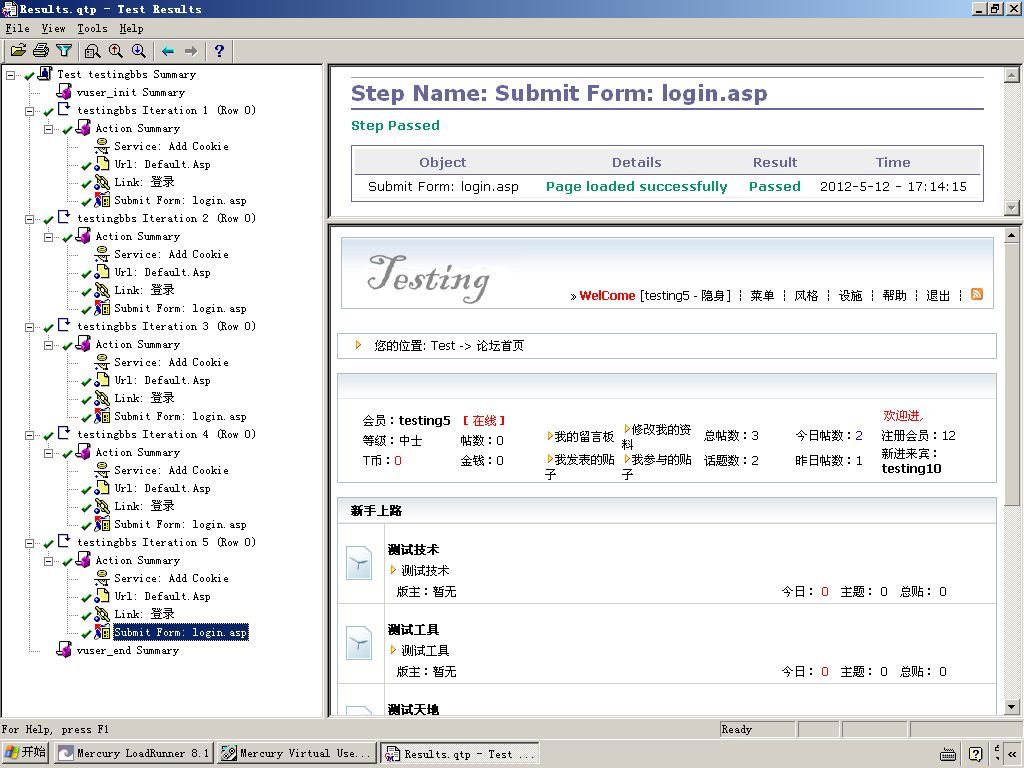Select the vuser_end Summary icon
Screen dimensions: 1024x768
tap(64, 650)
